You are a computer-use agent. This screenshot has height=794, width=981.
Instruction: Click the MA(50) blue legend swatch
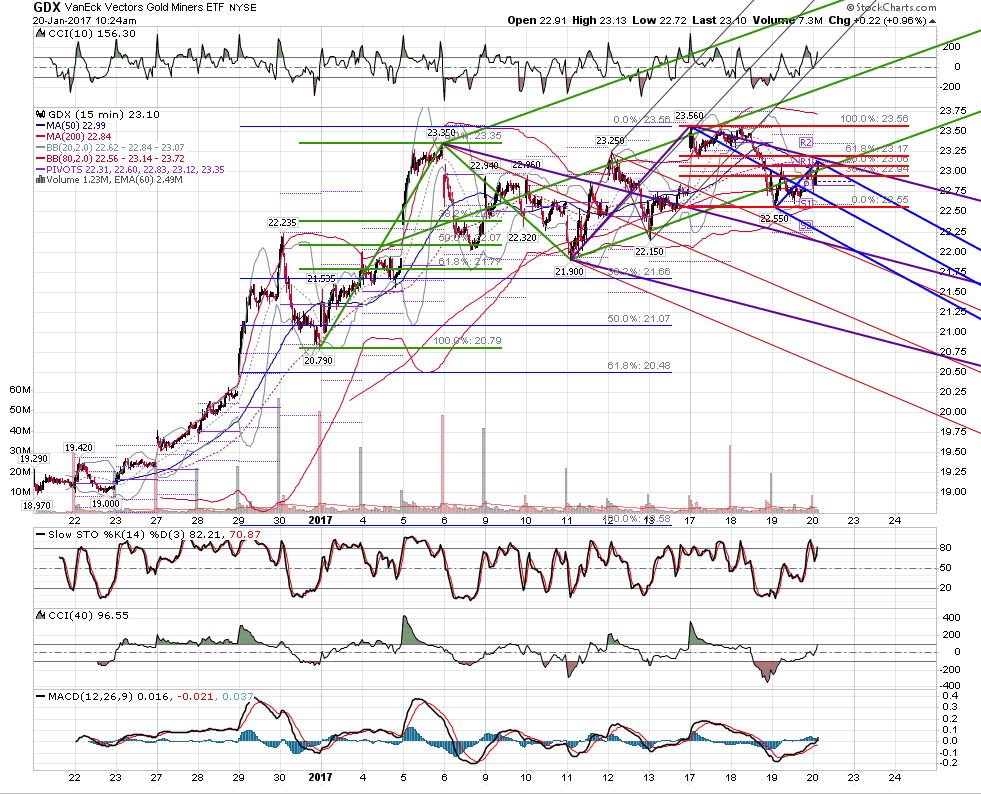point(41,126)
